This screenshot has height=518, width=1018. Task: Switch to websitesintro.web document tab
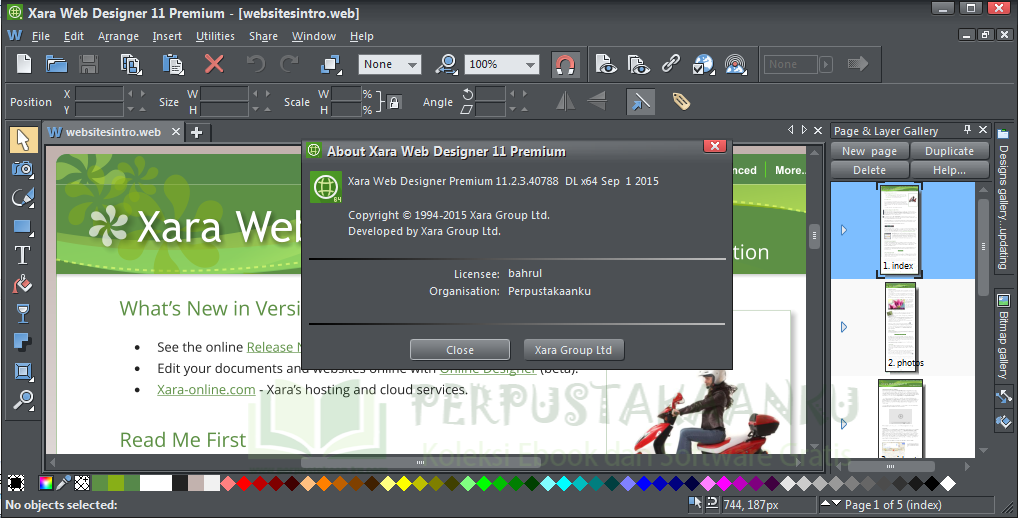coord(113,132)
